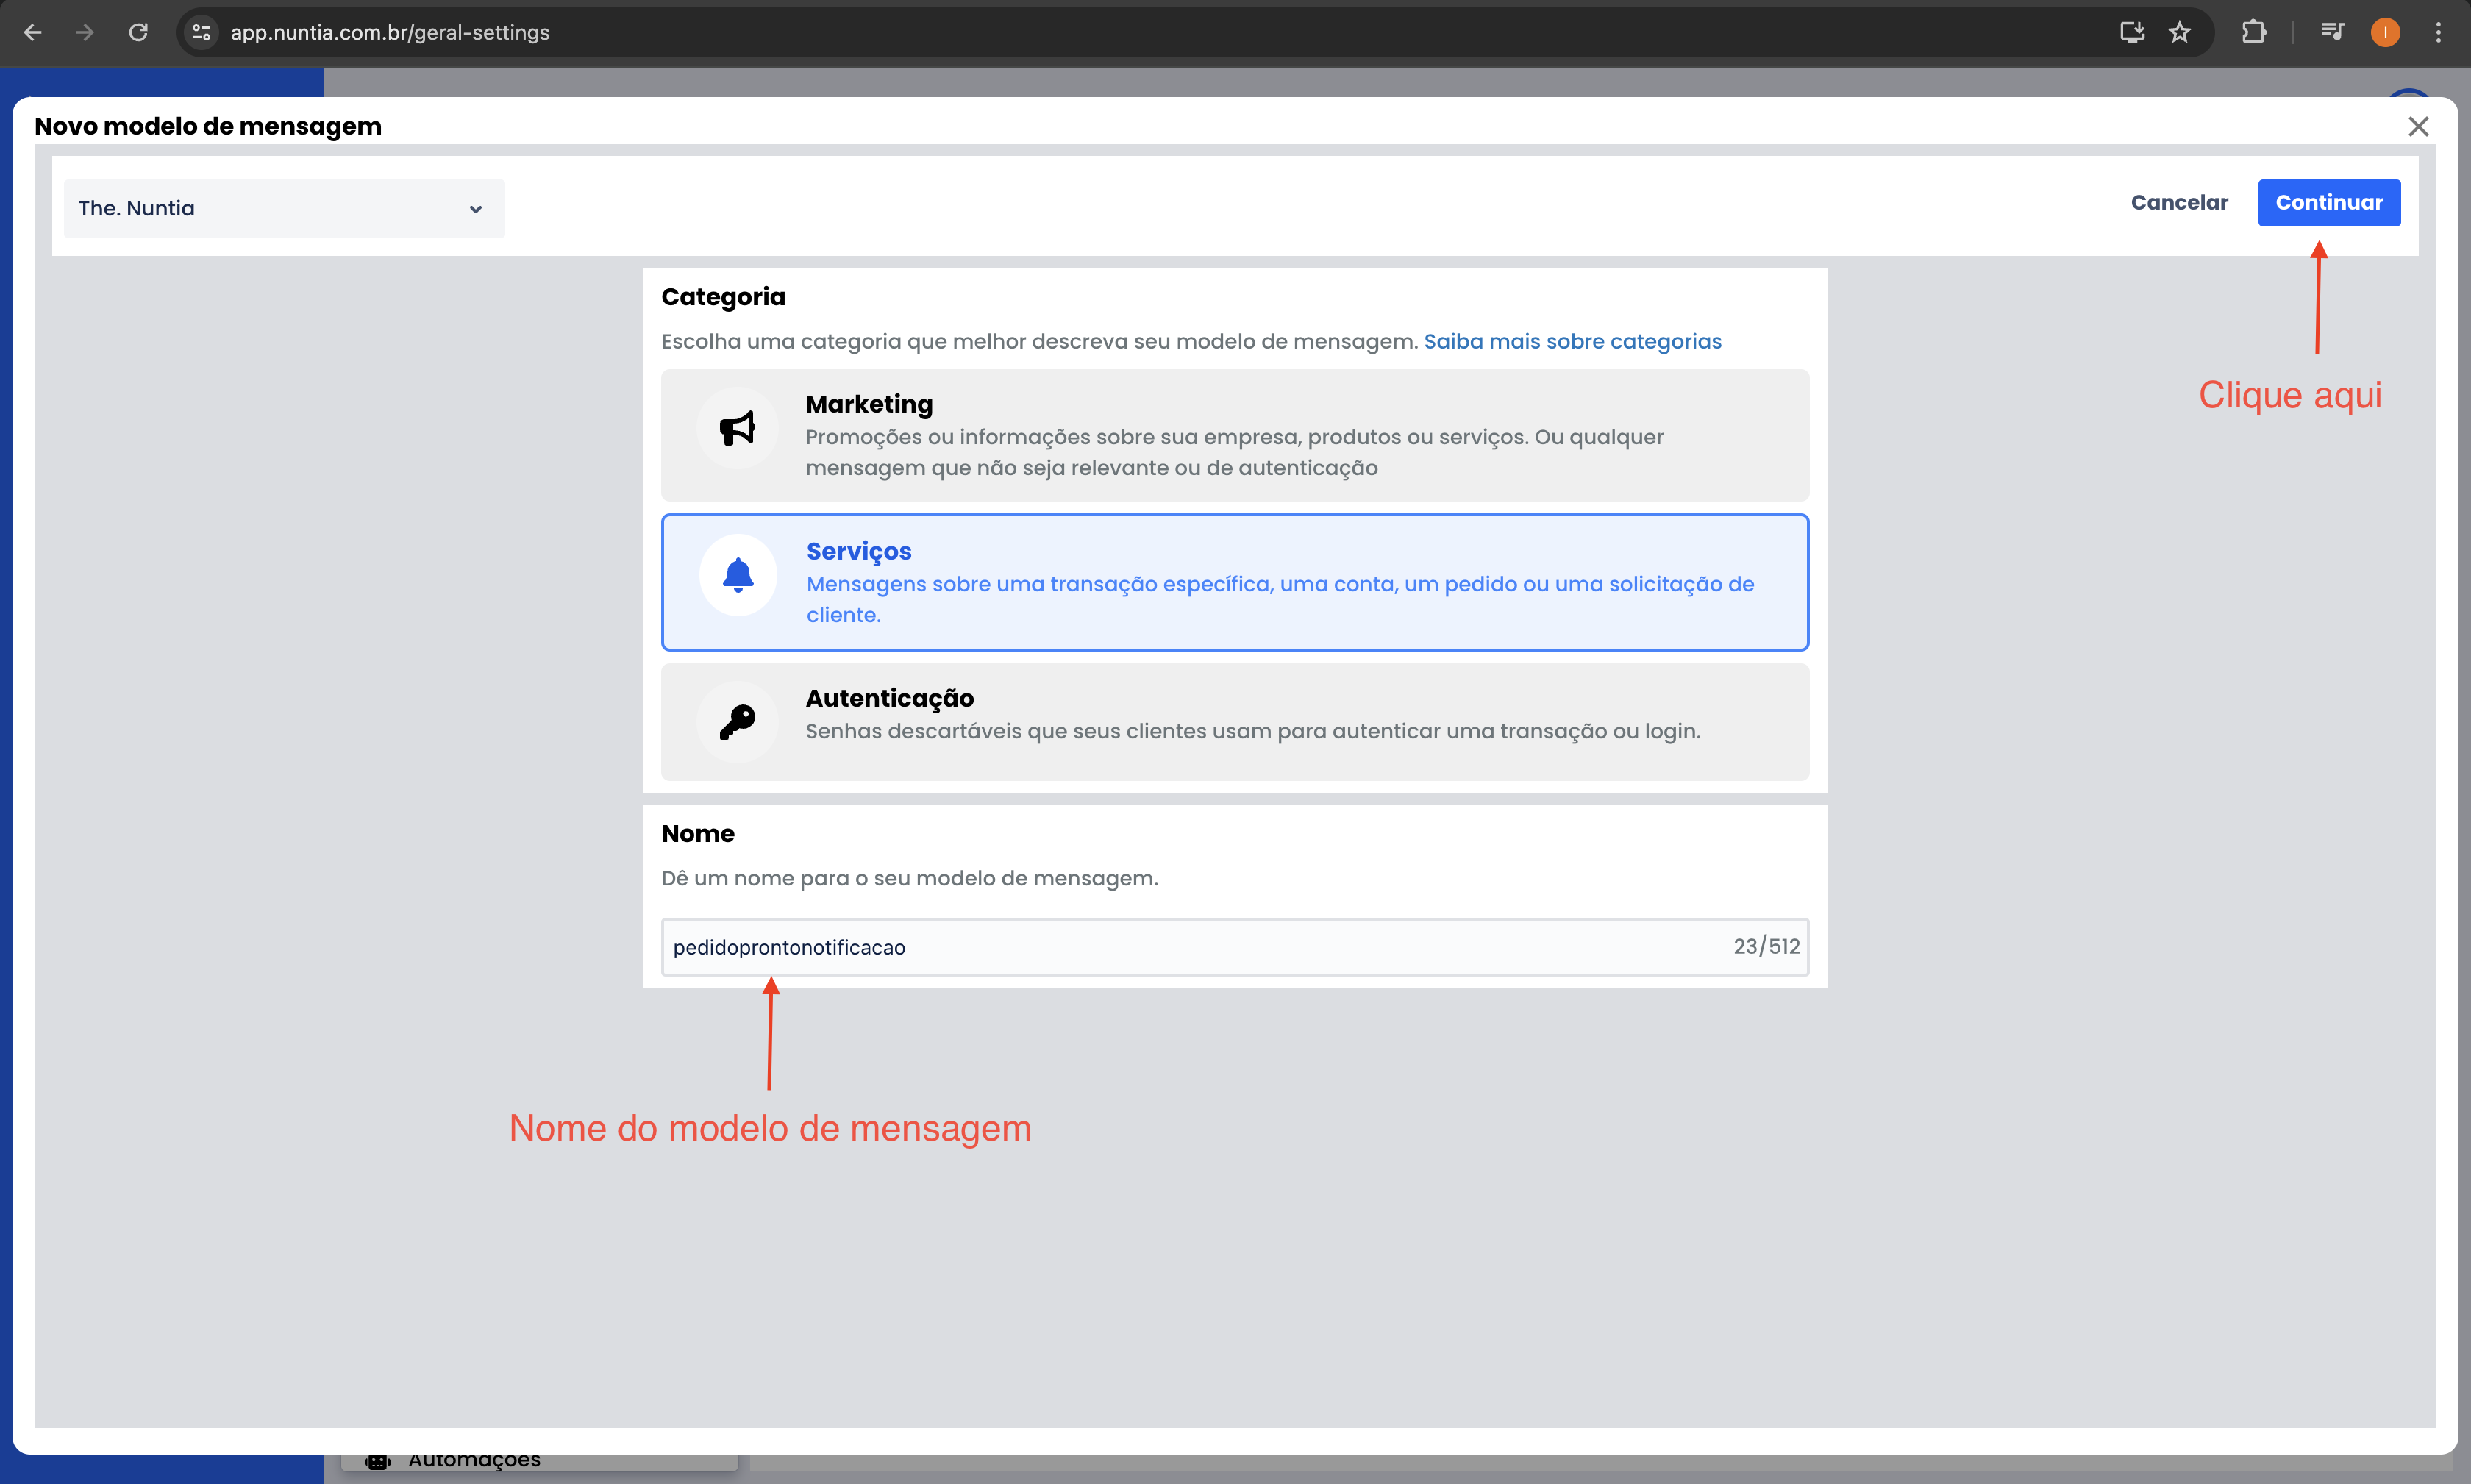Click the Automações sidebar item behind dialog
The image size is (2471, 1484).
(x=539, y=1461)
